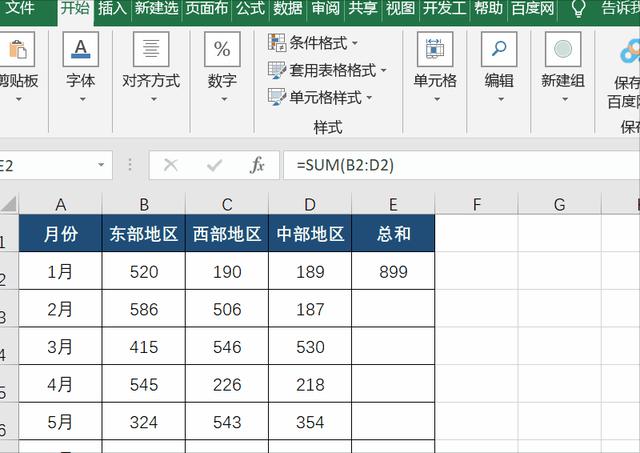Expand the Name Box dropdown arrow

pos(101,165)
